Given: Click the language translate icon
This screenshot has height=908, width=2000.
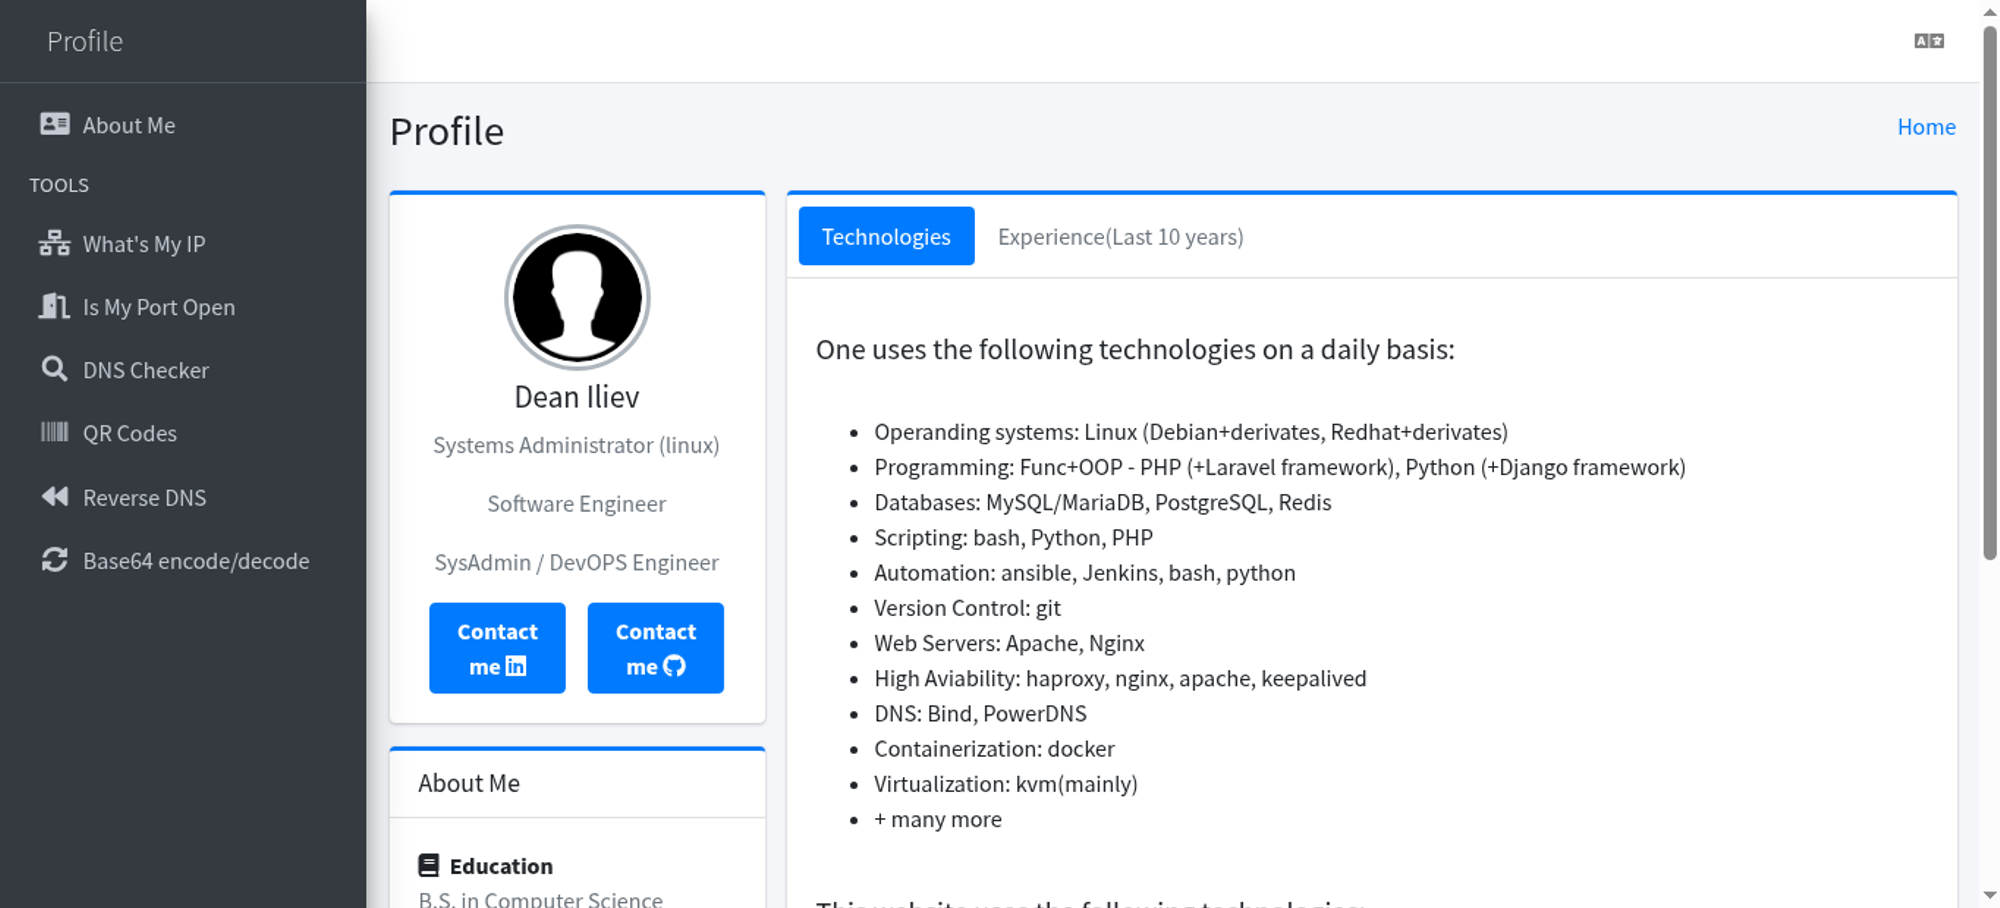Looking at the screenshot, I should (1929, 41).
